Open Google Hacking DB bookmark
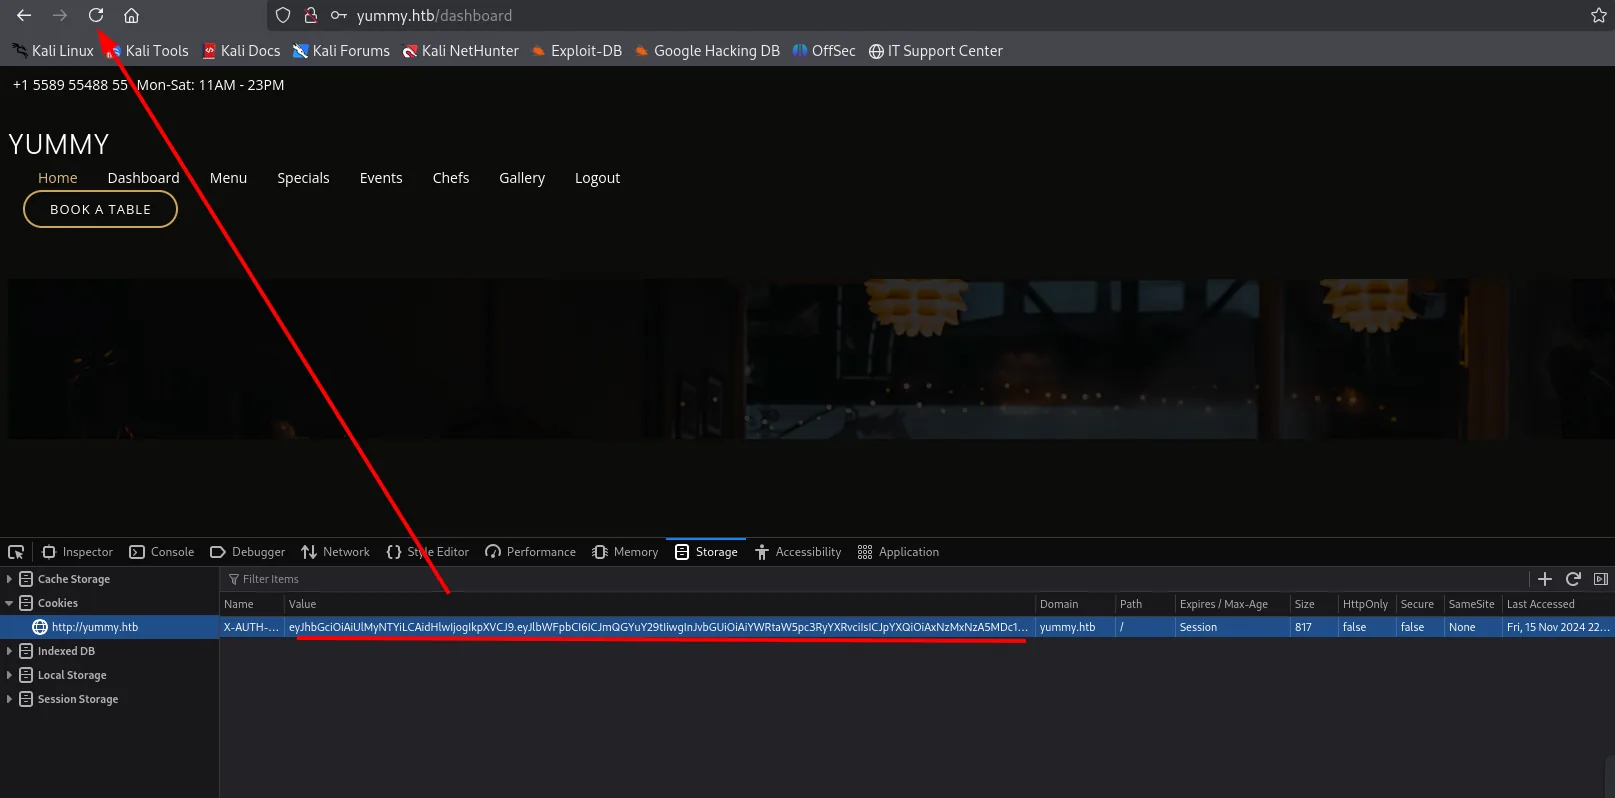This screenshot has width=1615, height=798. [x=707, y=51]
